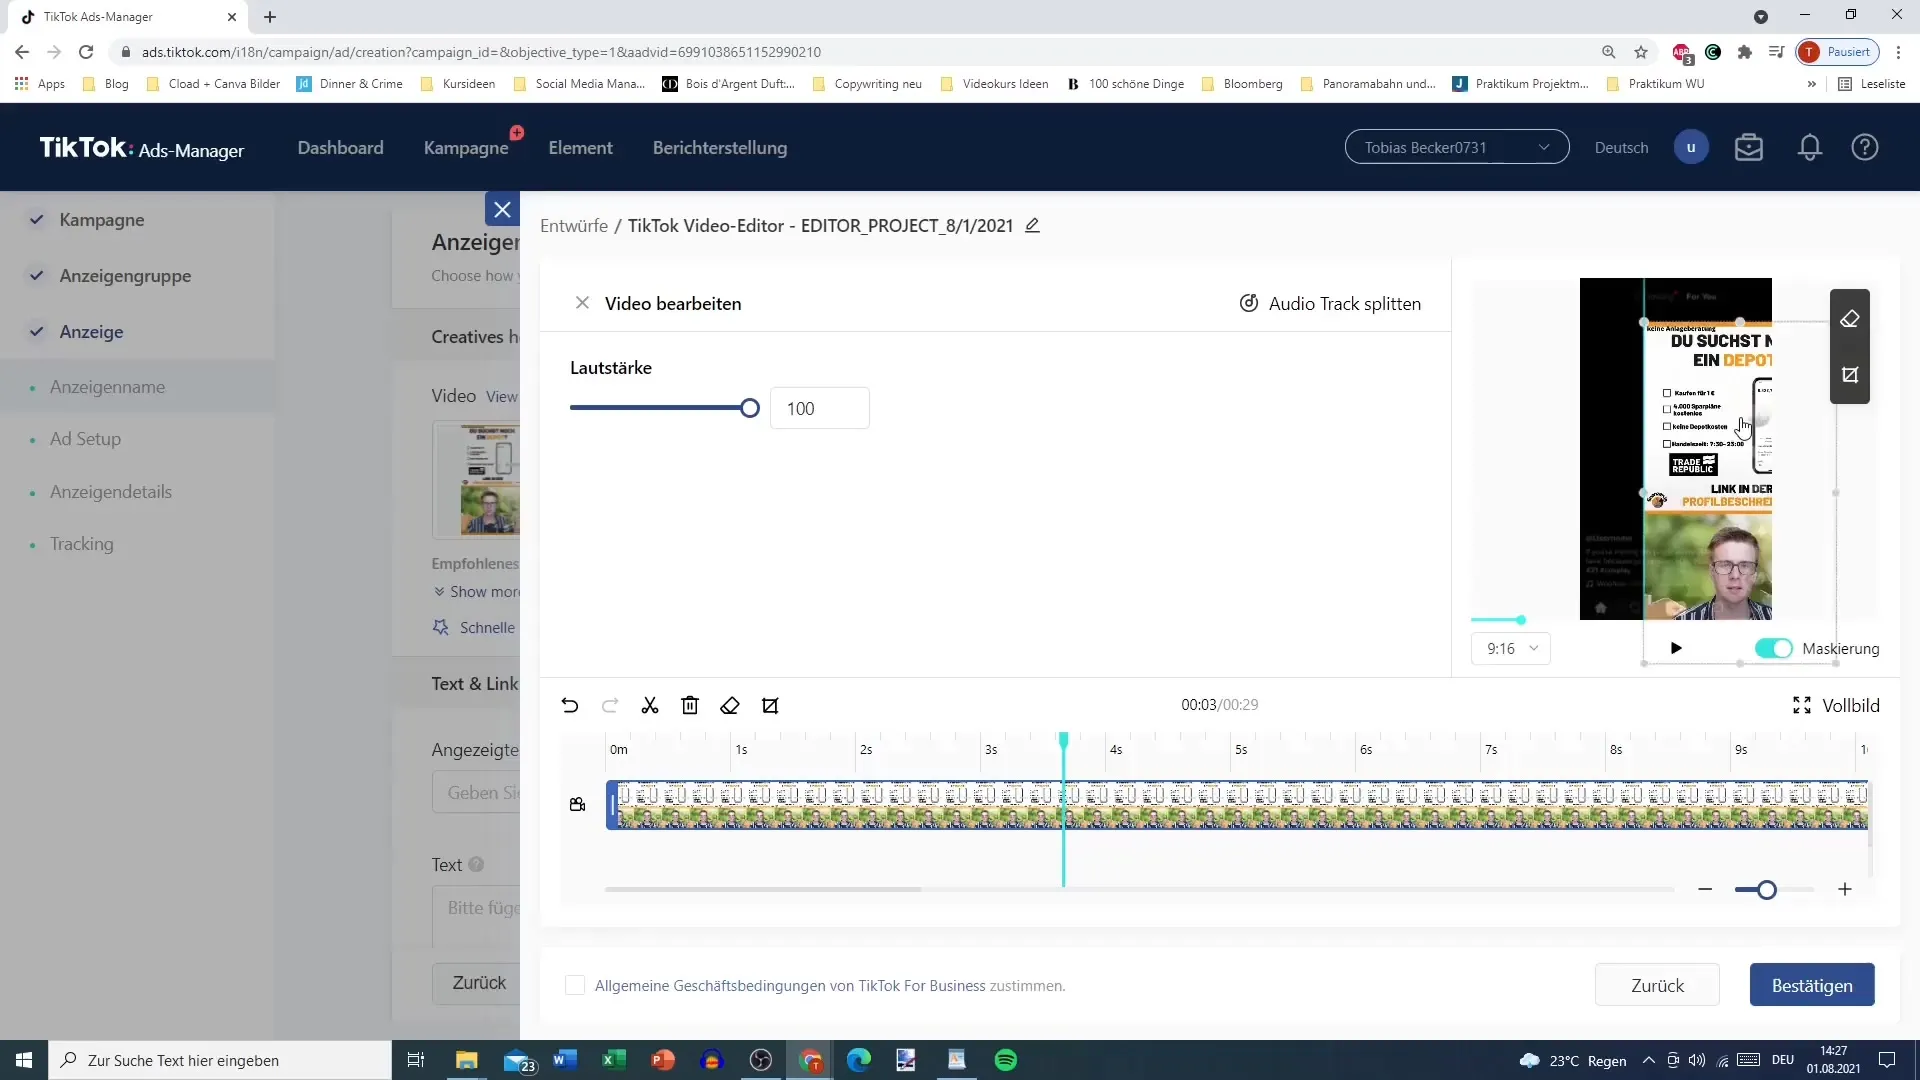Viewport: 1920px width, 1080px height.
Task: Choose the eraser tool in the timeline toolbar
Action: pyautogui.click(x=730, y=705)
